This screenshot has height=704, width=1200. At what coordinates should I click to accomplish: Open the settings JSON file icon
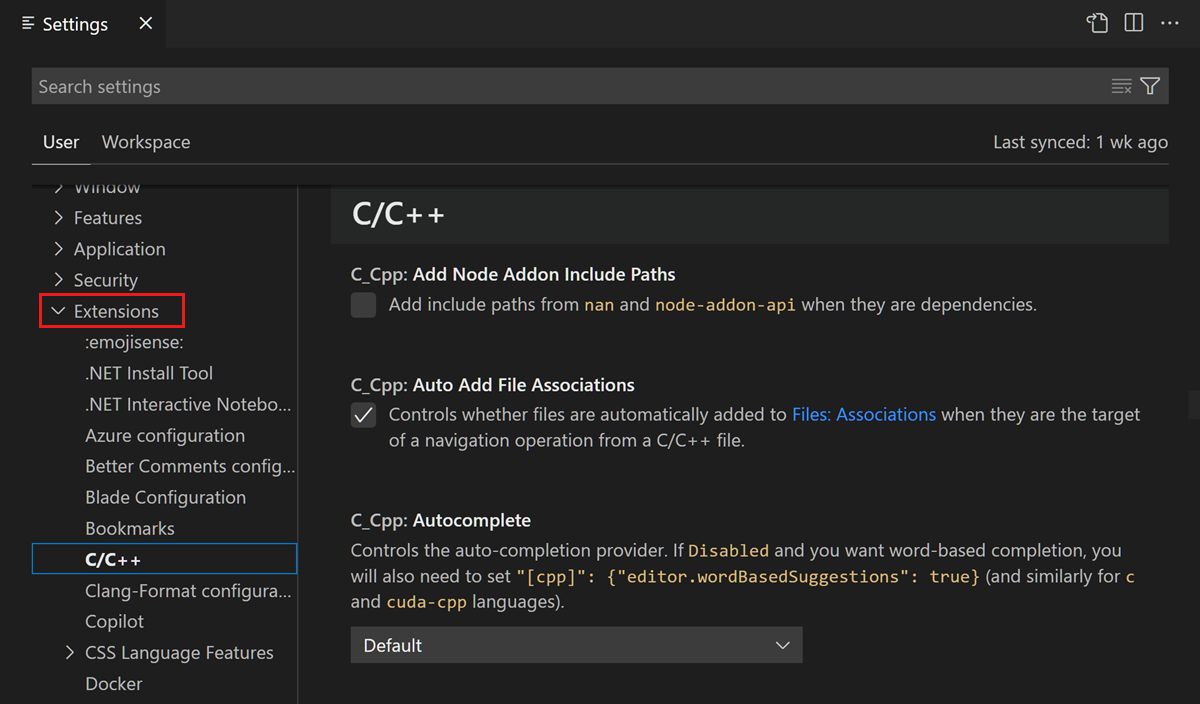tap(1097, 22)
